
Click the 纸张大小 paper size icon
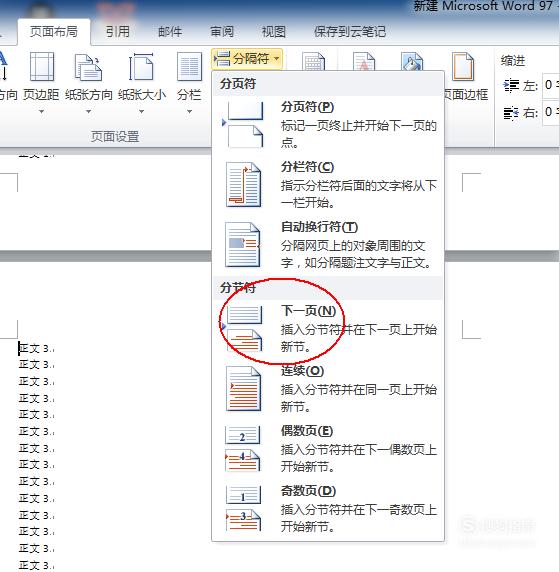142,67
